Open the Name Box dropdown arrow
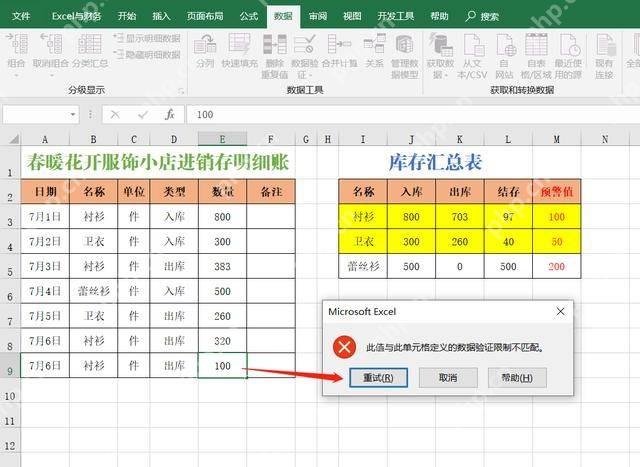Image resolution: width=640 pixels, height=467 pixels. (73, 115)
